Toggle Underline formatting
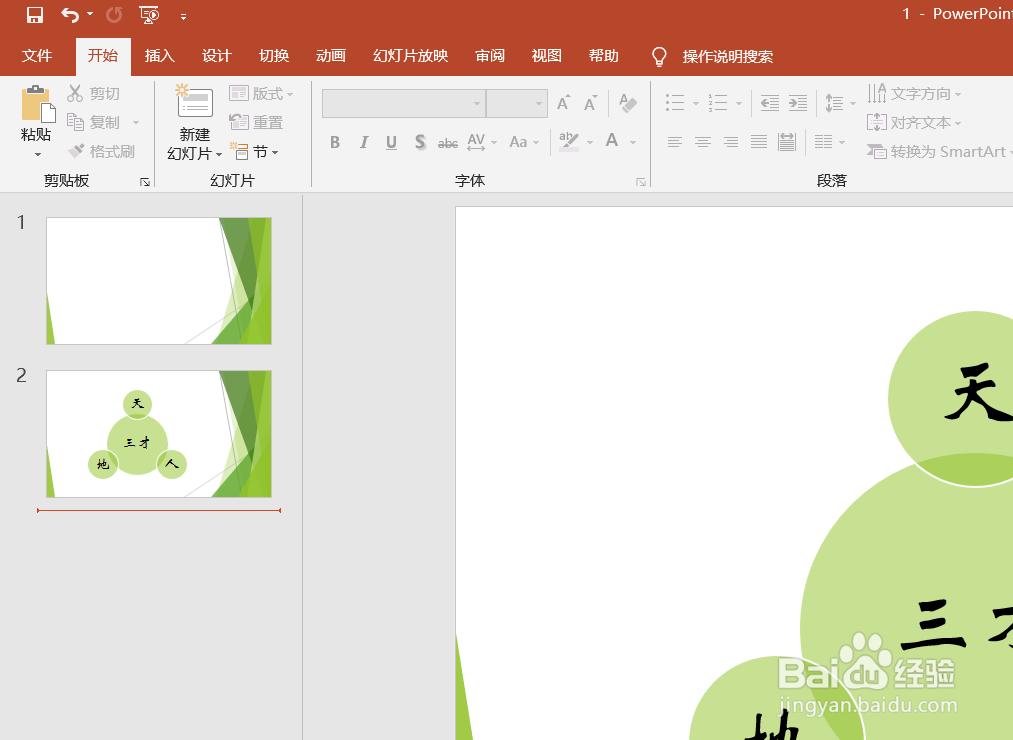 tap(392, 142)
